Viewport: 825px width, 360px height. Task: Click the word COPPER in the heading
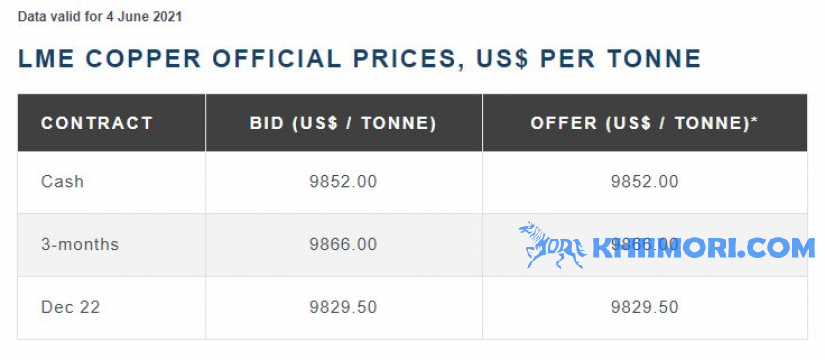[144, 58]
